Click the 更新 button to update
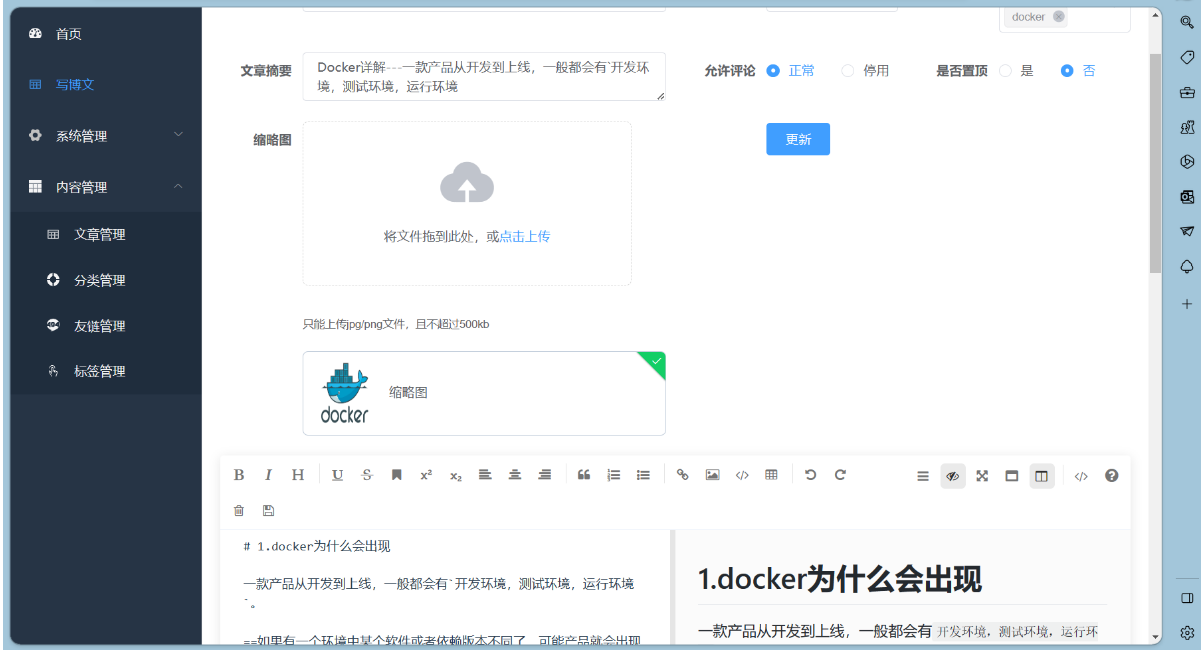Image resolution: width=1201 pixels, height=650 pixels. tap(797, 139)
